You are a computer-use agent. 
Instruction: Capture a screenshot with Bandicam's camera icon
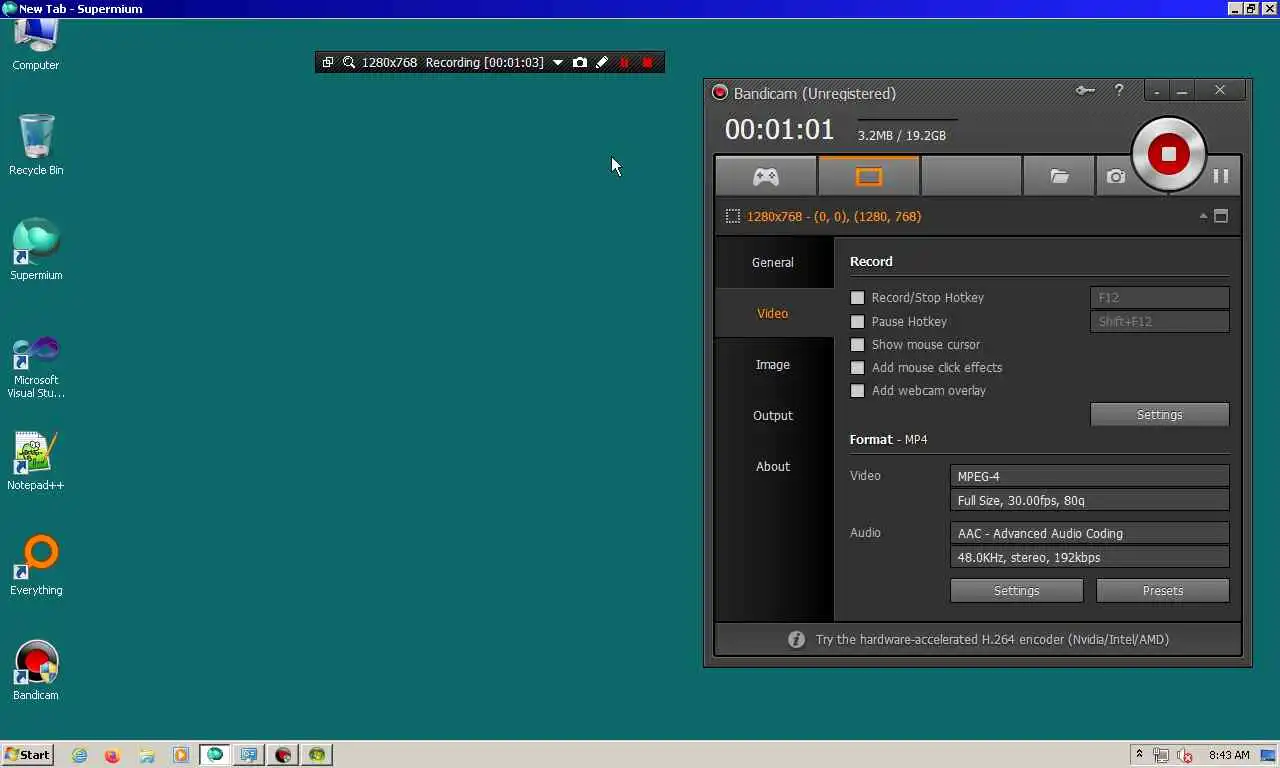tap(1116, 176)
